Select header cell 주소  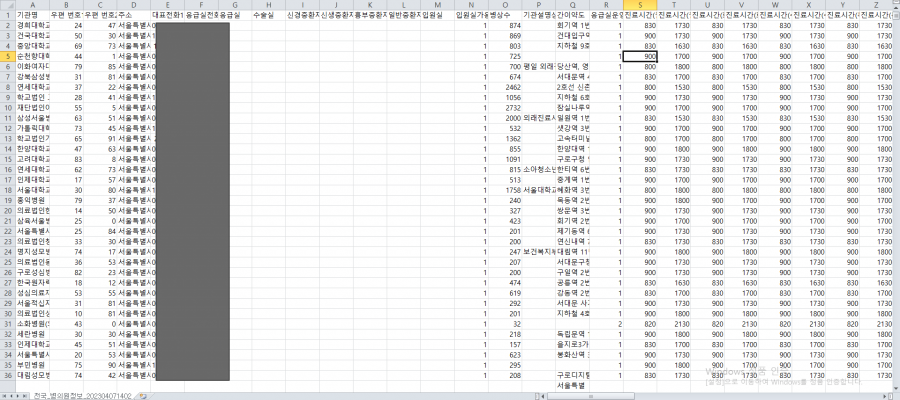click(x=134, y=15)
